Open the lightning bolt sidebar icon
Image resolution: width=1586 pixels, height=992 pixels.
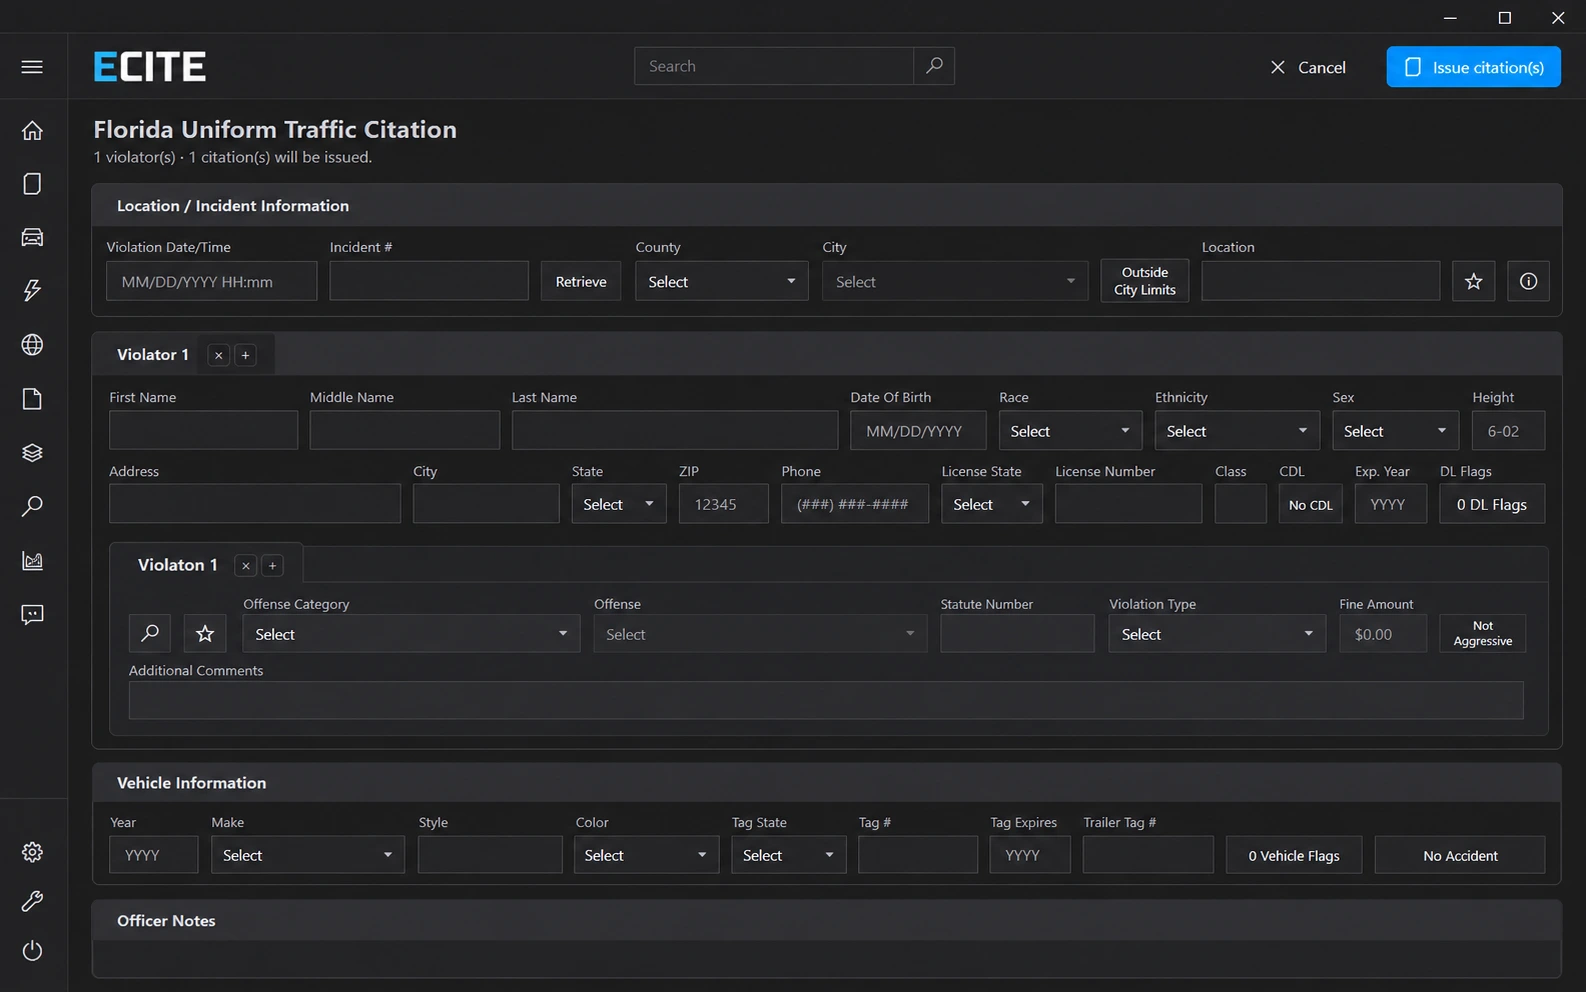[x=32, y=290]
